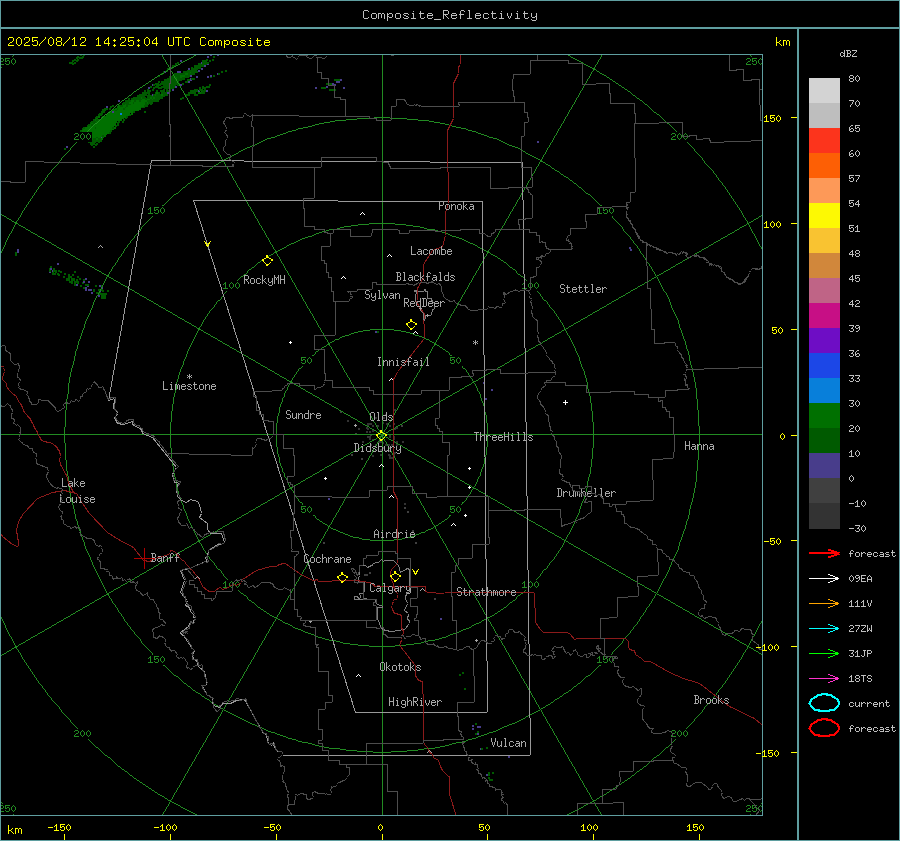Click the Okotoks town label
The image size is (900, 841).
[x=400, y=667]
